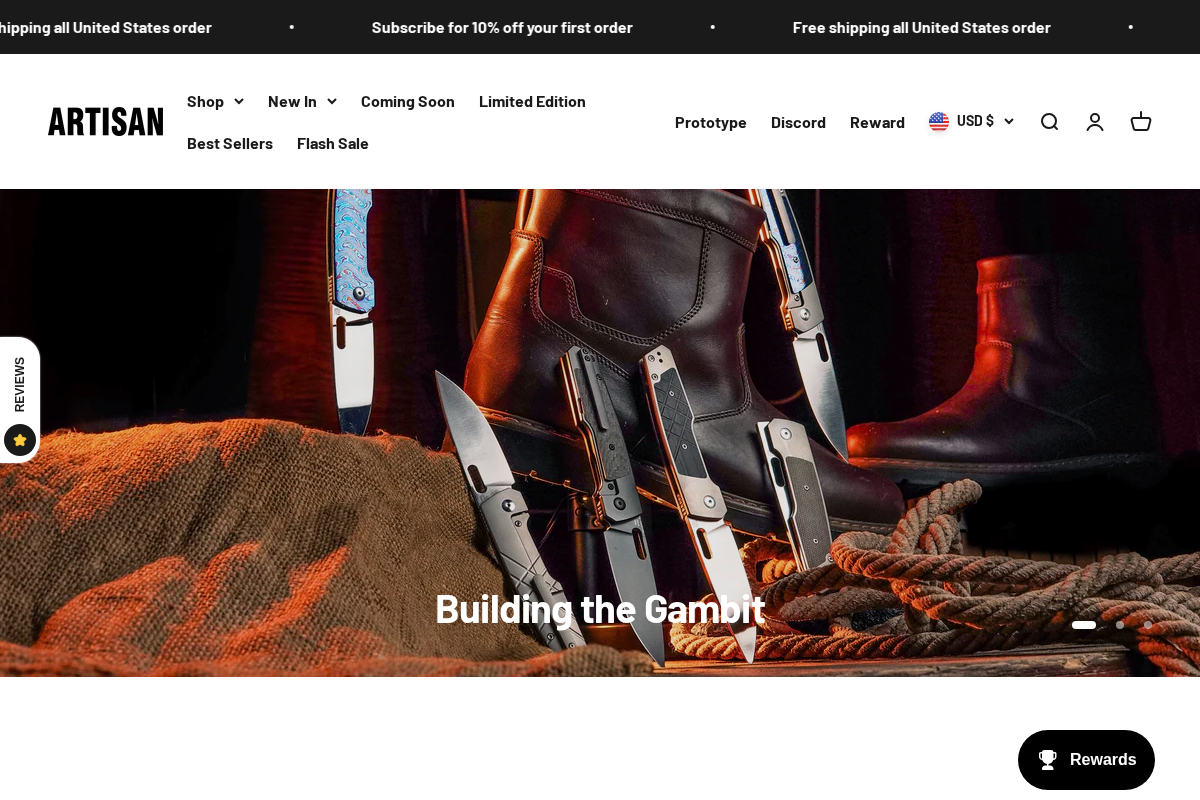Open the Flash Sale menu item
The image size is (1200, 800).
coord(332,143)
